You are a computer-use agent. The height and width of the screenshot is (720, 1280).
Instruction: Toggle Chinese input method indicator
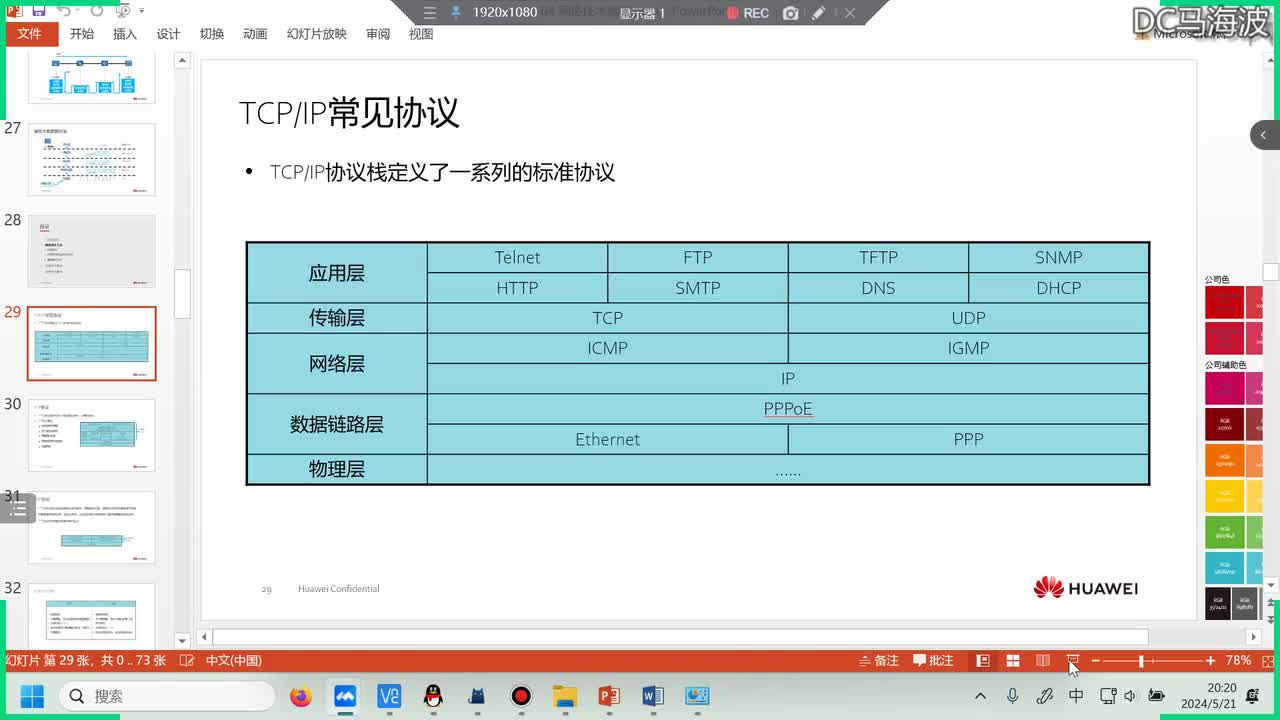point(1076,696)
